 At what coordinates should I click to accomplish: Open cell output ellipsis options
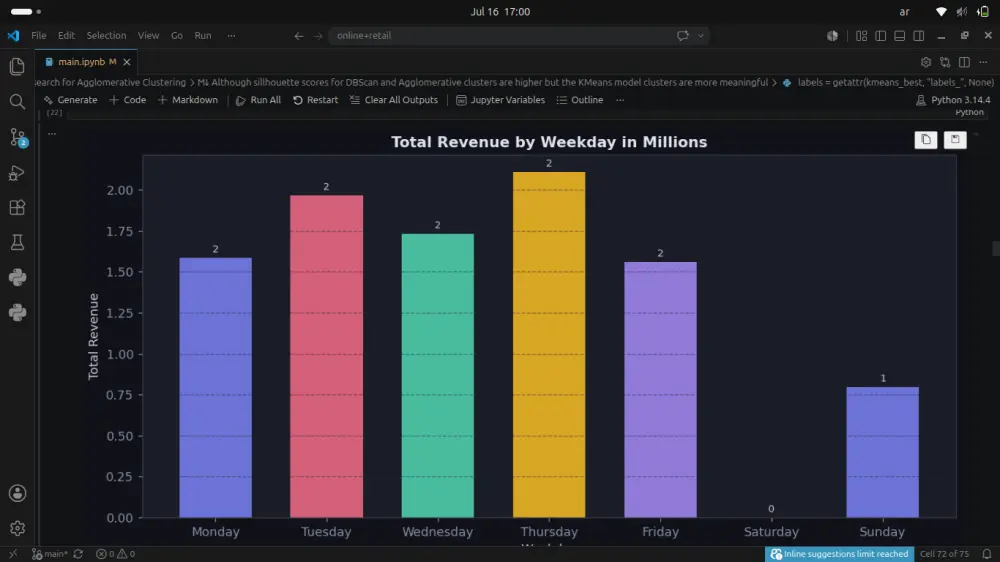click(52, 134)
